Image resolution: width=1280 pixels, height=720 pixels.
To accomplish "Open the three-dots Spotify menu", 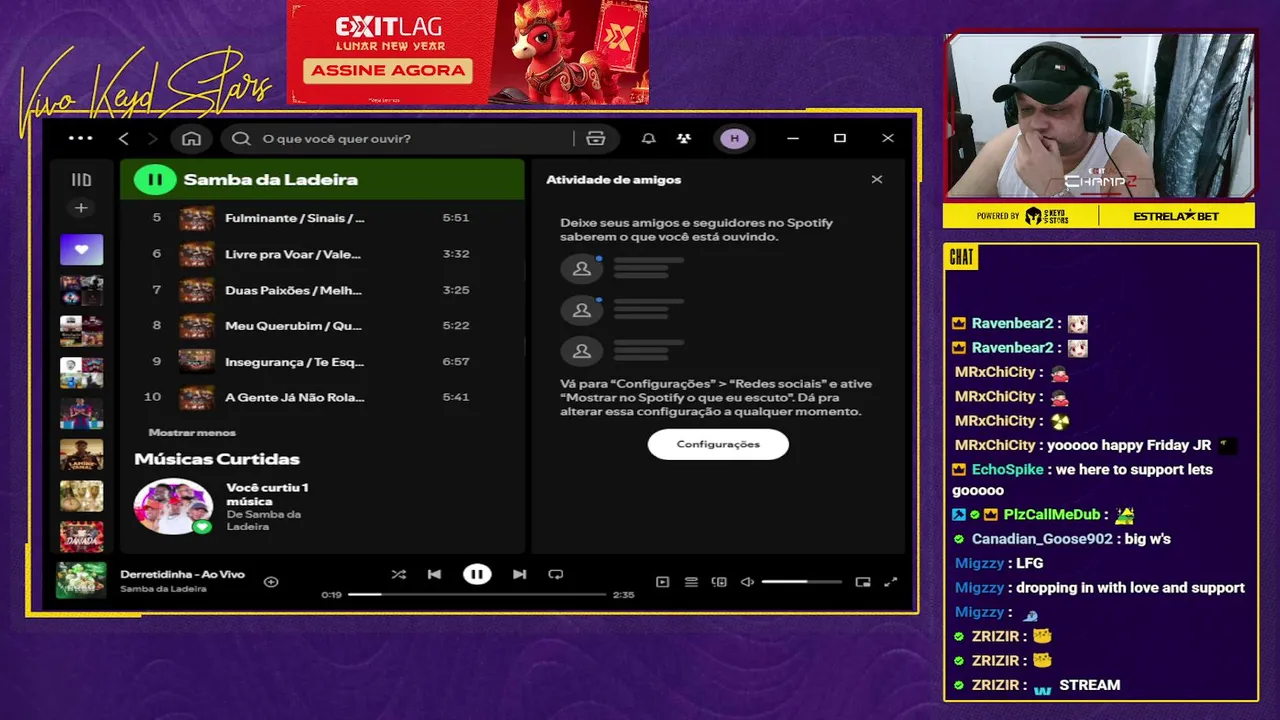I will coord(80,138).
